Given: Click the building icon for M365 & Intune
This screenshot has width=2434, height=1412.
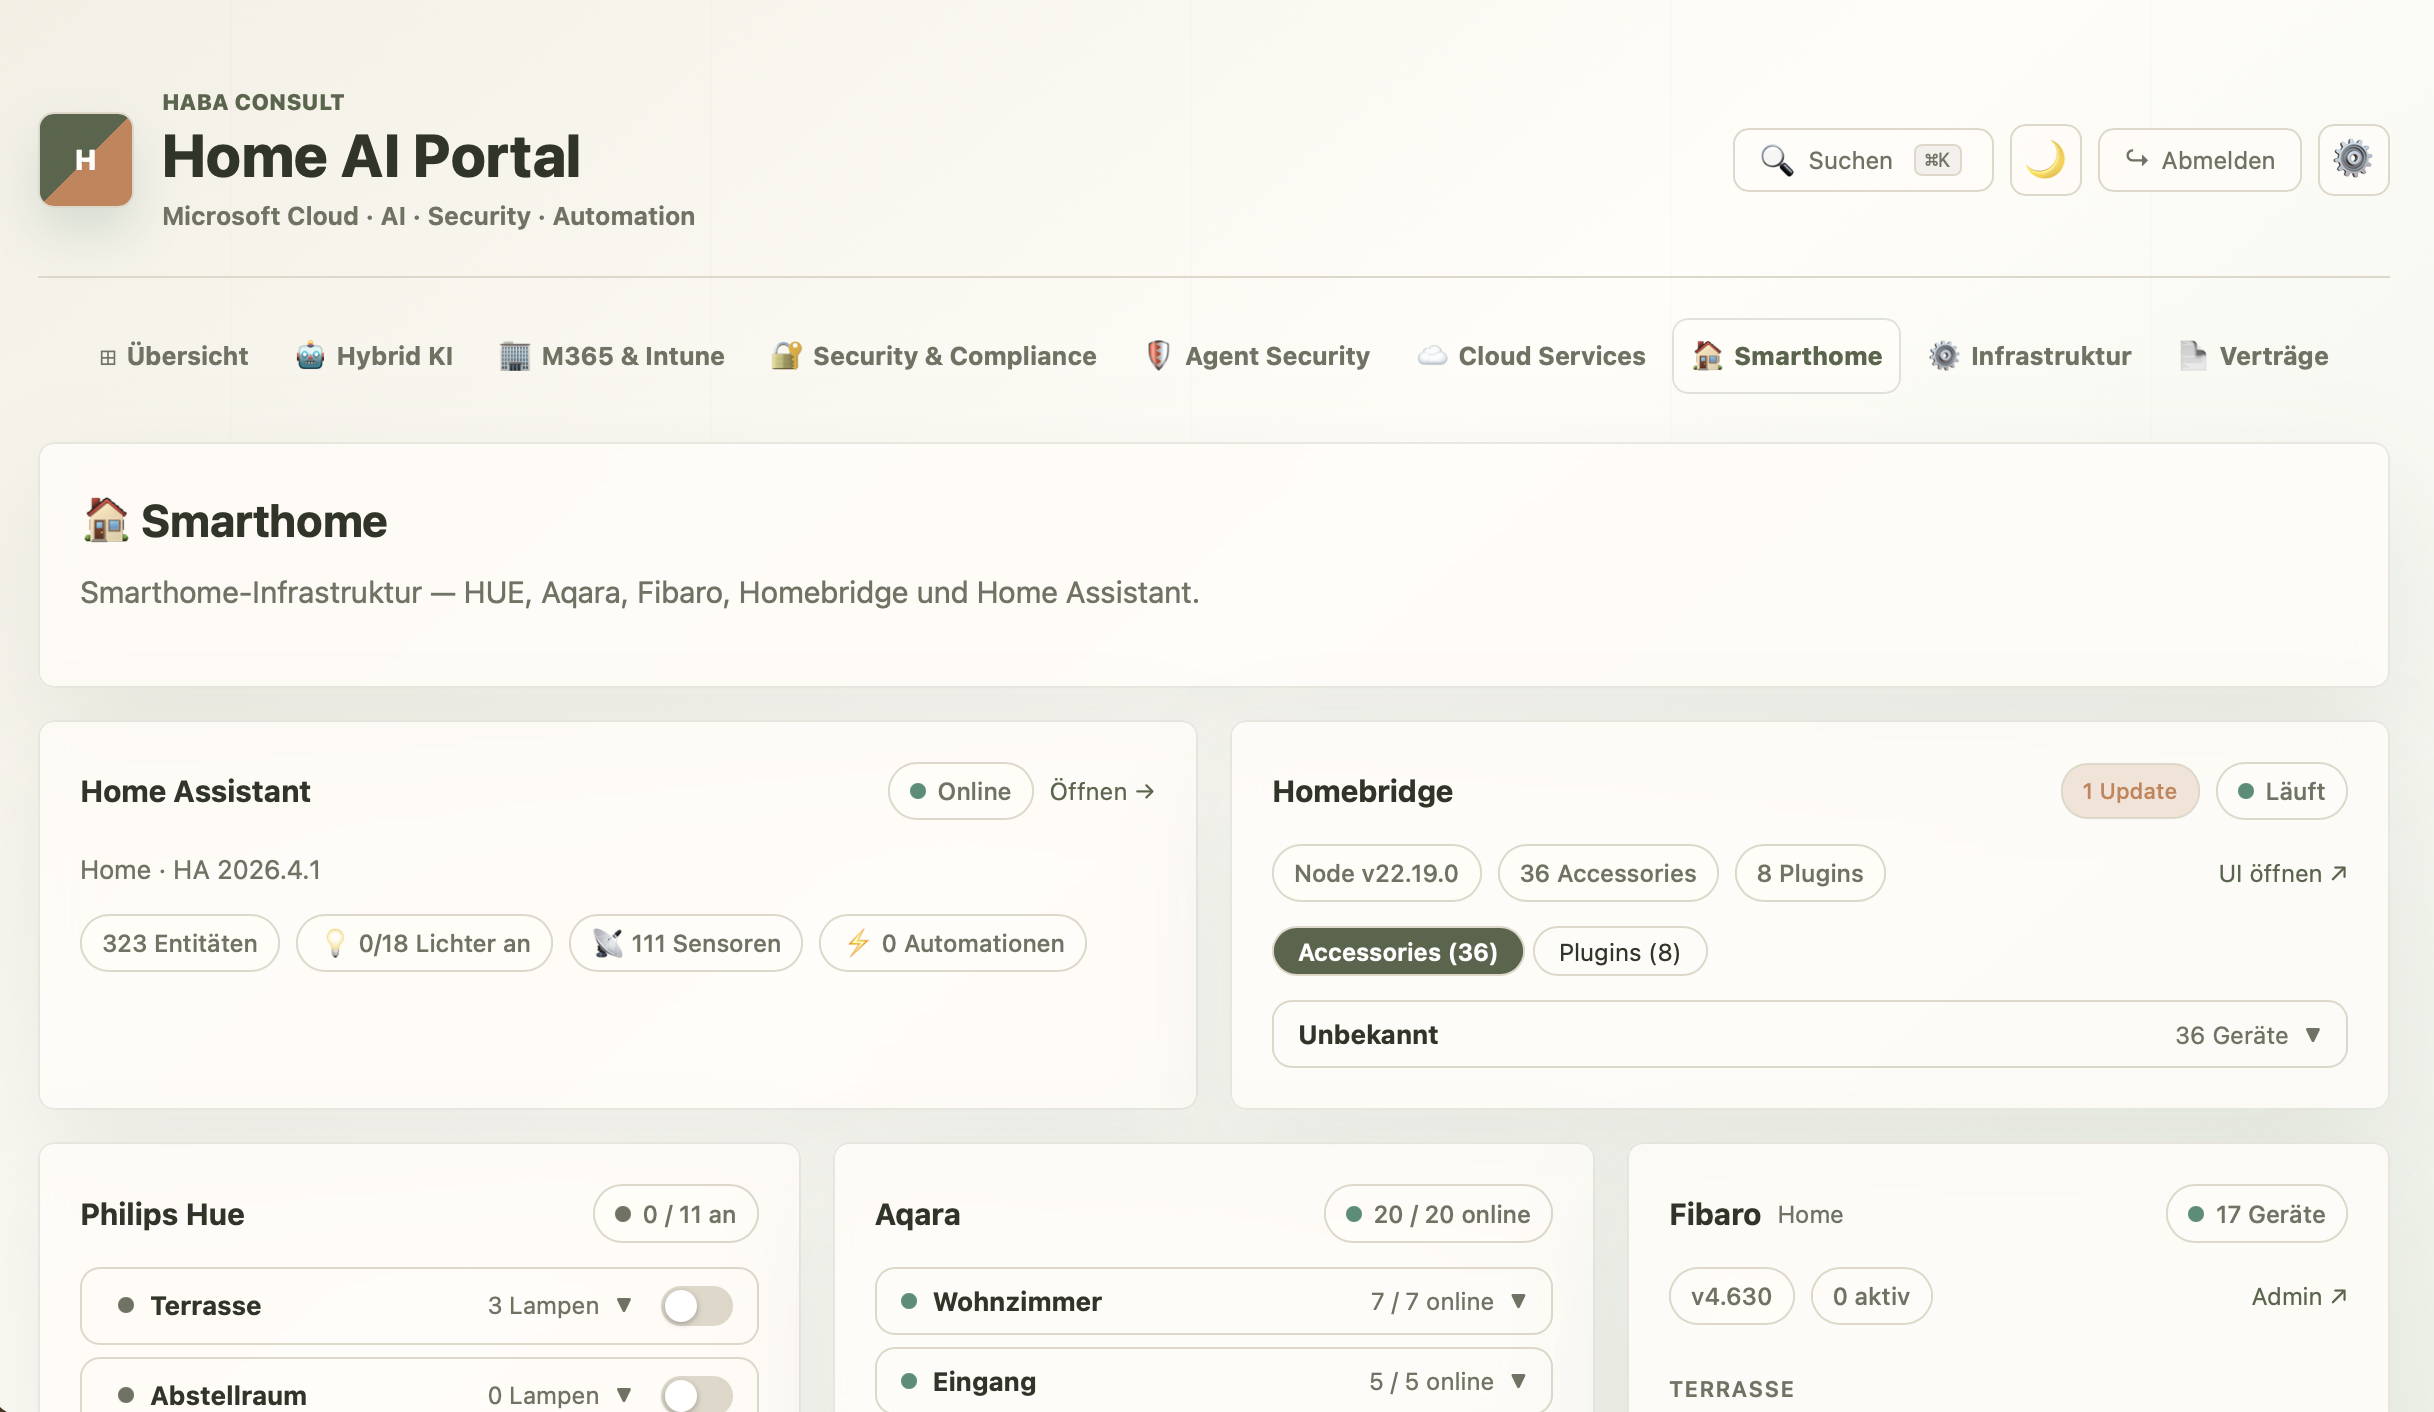Looking at the screenshot, I should tap(514, 356).
